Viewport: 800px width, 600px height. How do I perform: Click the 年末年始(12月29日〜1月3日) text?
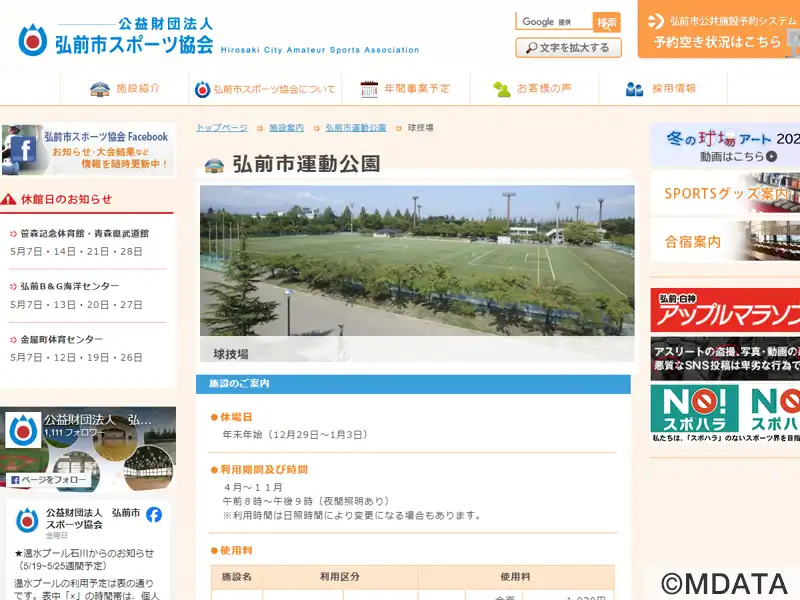[295, 435]
